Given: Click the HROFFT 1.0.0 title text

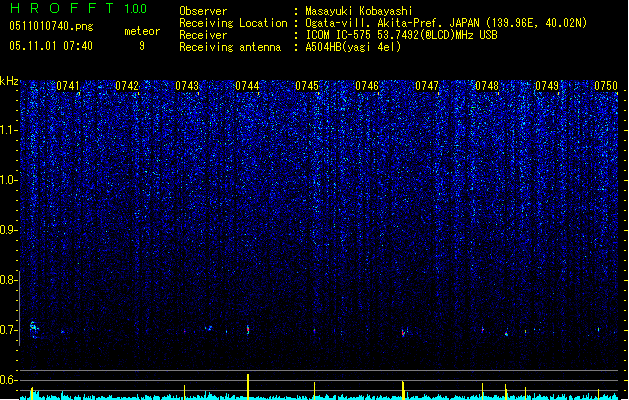Looking at the screenshot, I should coord(78,8).
